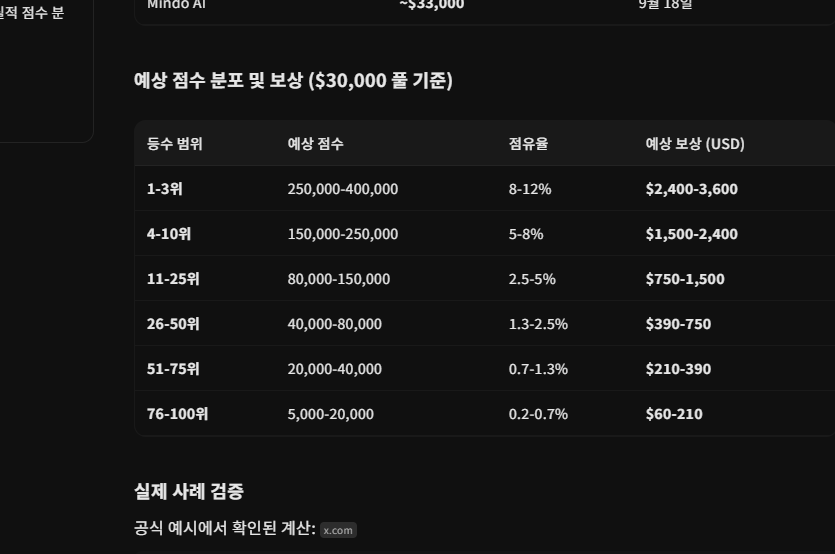Select the $1,500-2,400 reward cell

pyautogui.click(x=692, y=234)
